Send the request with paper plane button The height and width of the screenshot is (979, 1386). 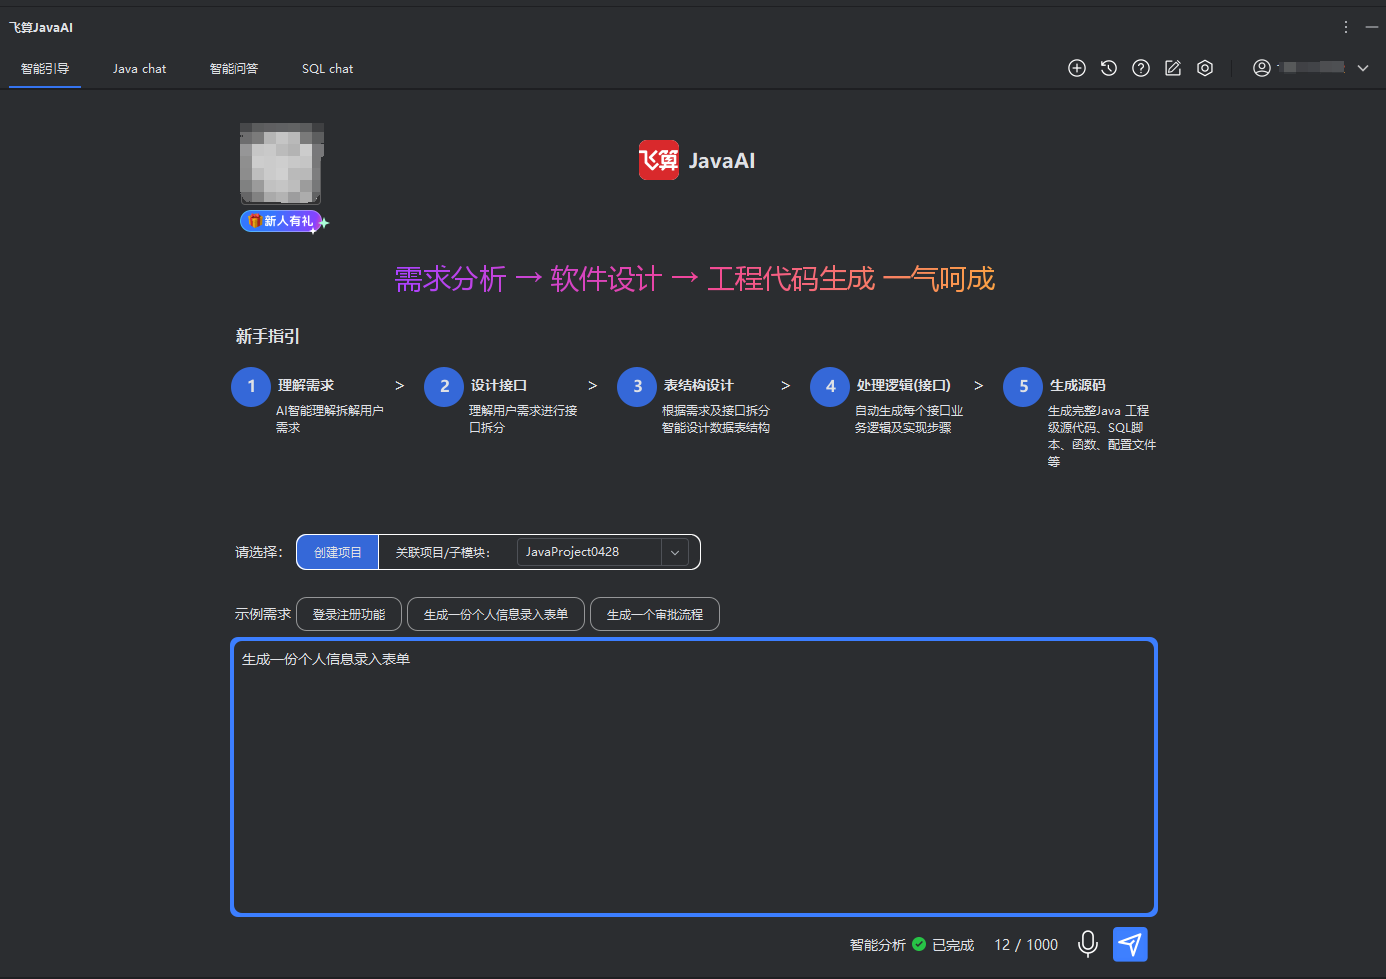pos(1130,944)
